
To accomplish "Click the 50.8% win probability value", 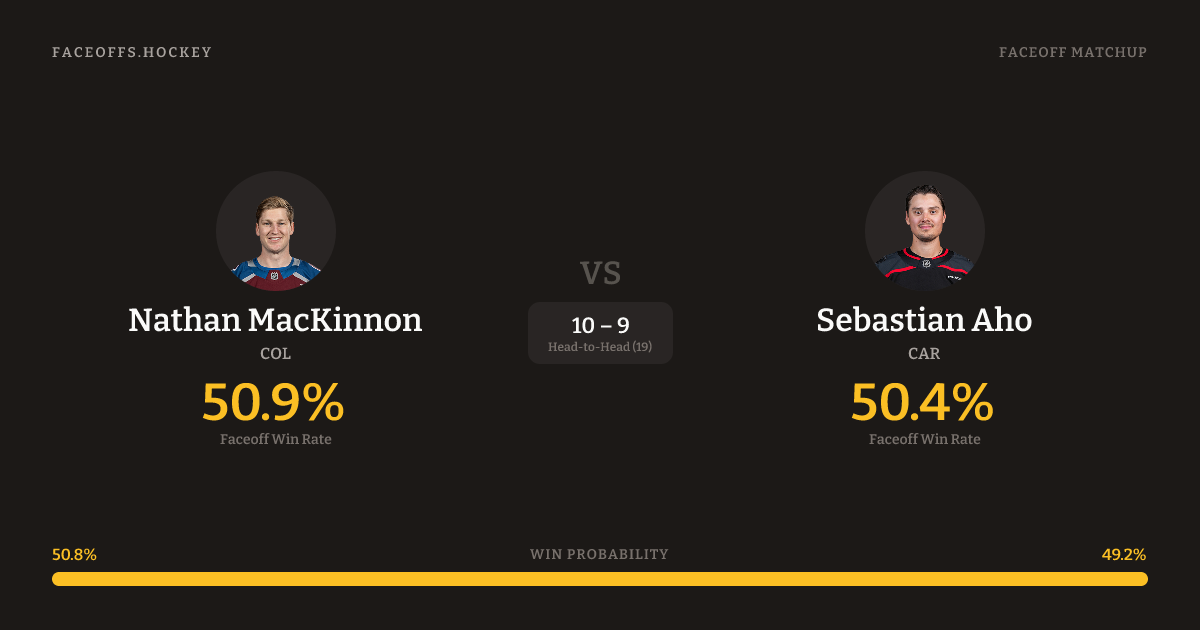I will pos(74,555).
